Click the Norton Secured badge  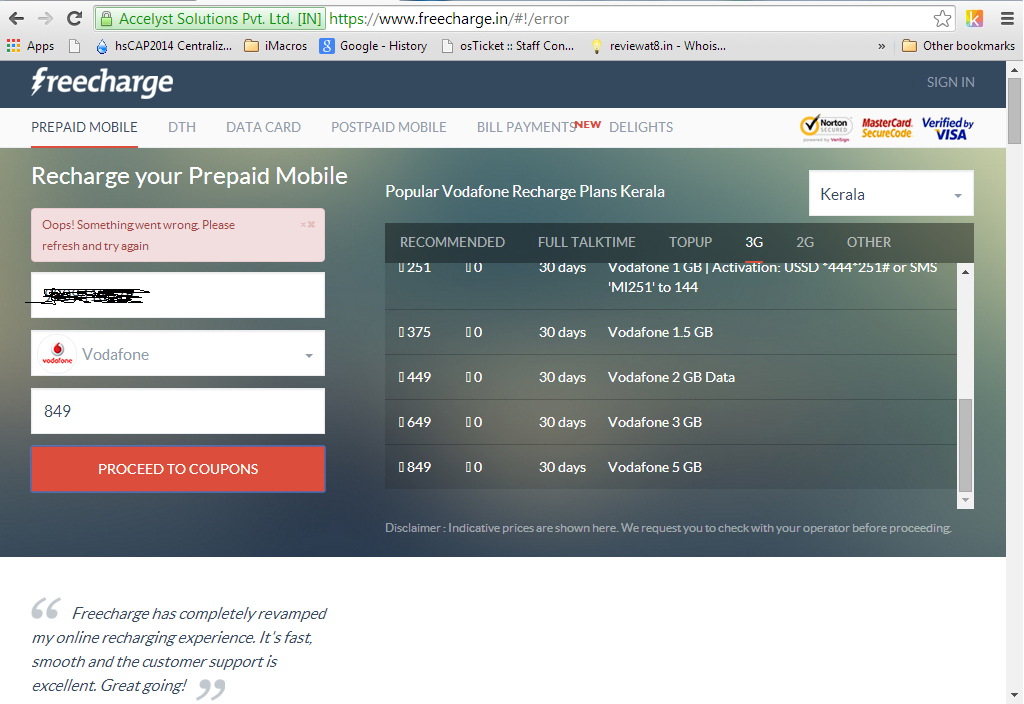826,128
